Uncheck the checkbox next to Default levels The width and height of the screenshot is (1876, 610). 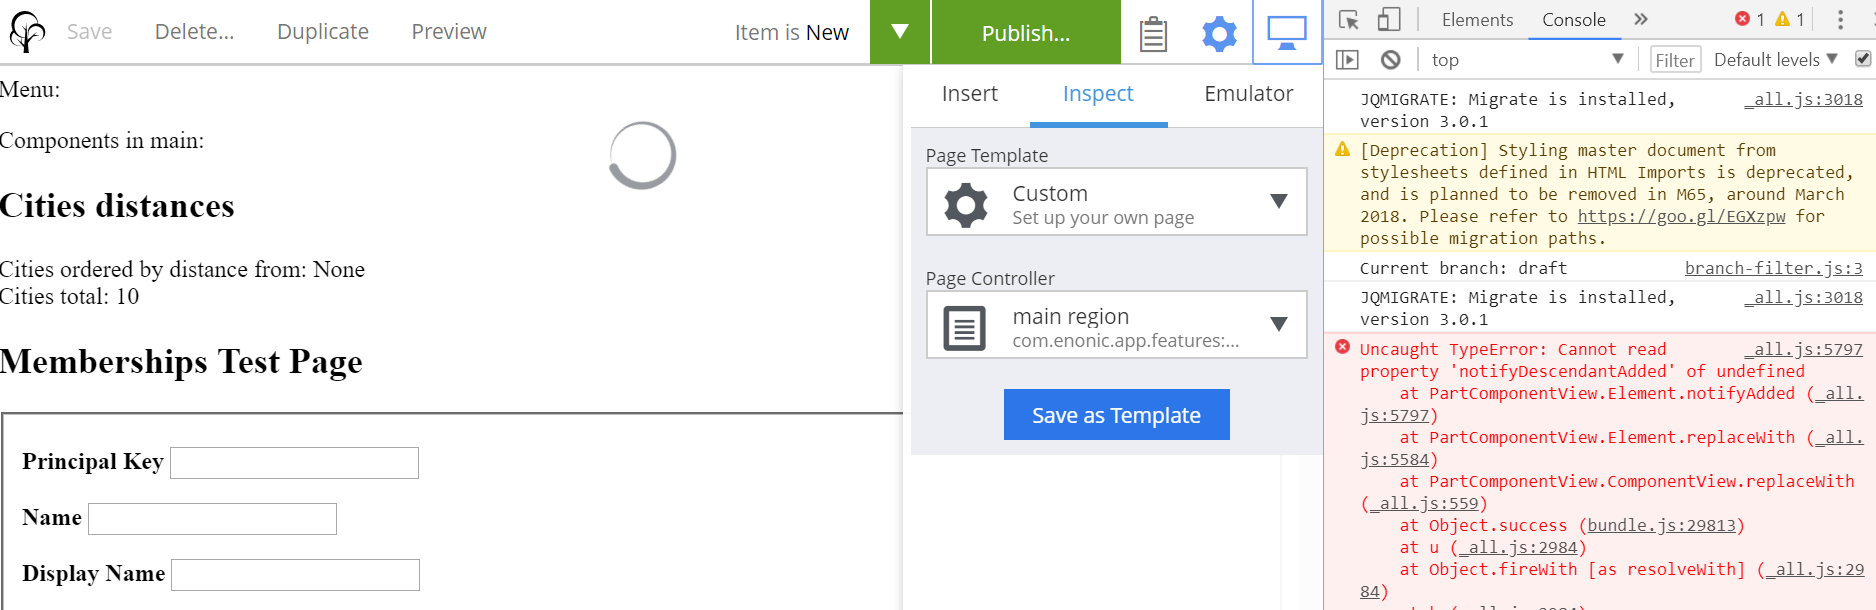[x=1864, y=59]
